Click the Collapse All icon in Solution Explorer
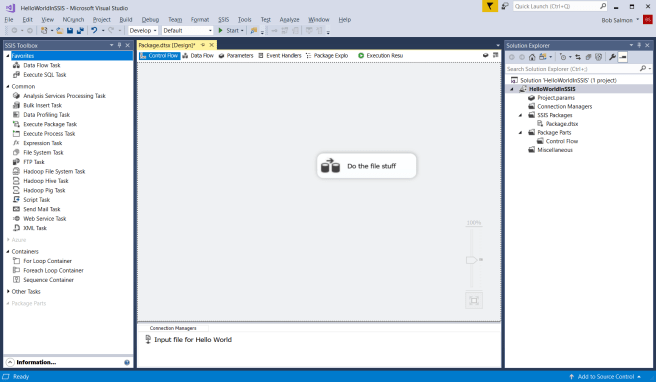Screen dimensions: 656x382 588,57
